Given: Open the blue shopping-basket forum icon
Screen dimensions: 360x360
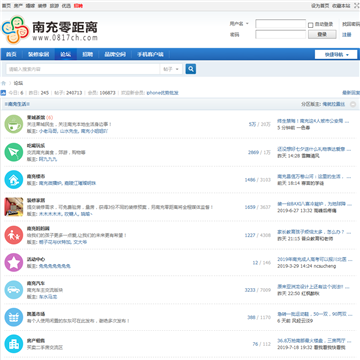Looking at the screenshot, I should coord(14,317).
